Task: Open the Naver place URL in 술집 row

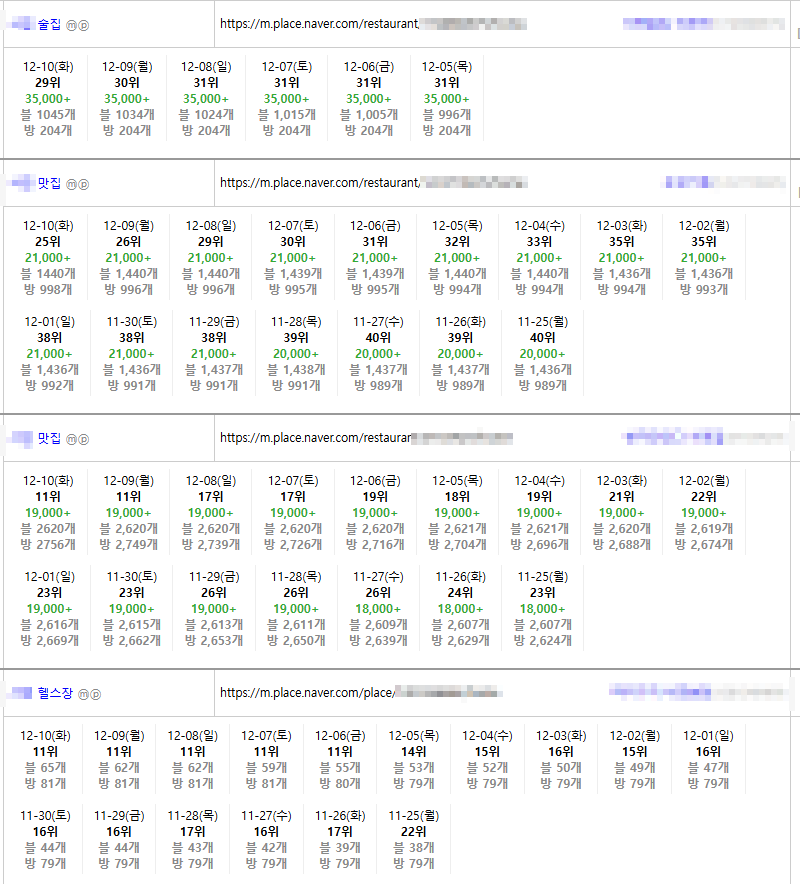Action: coord(318,22)
